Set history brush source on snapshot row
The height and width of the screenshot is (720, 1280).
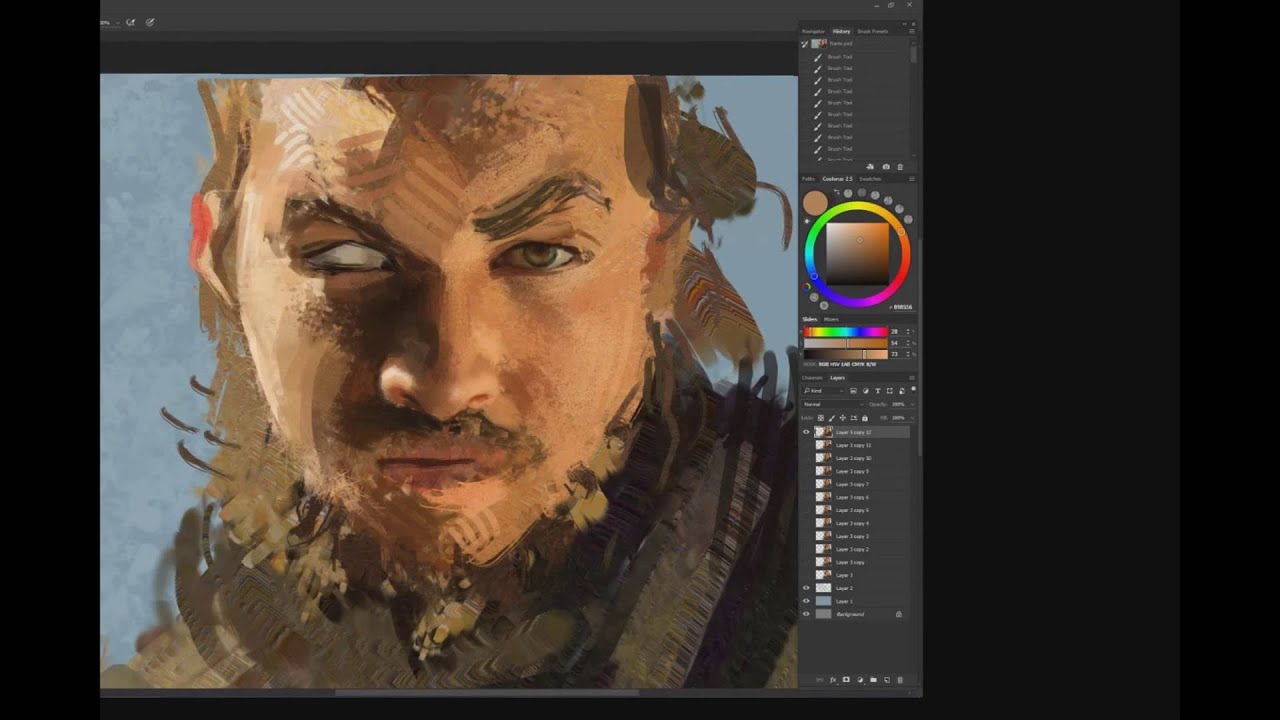[x=805, y=44]
